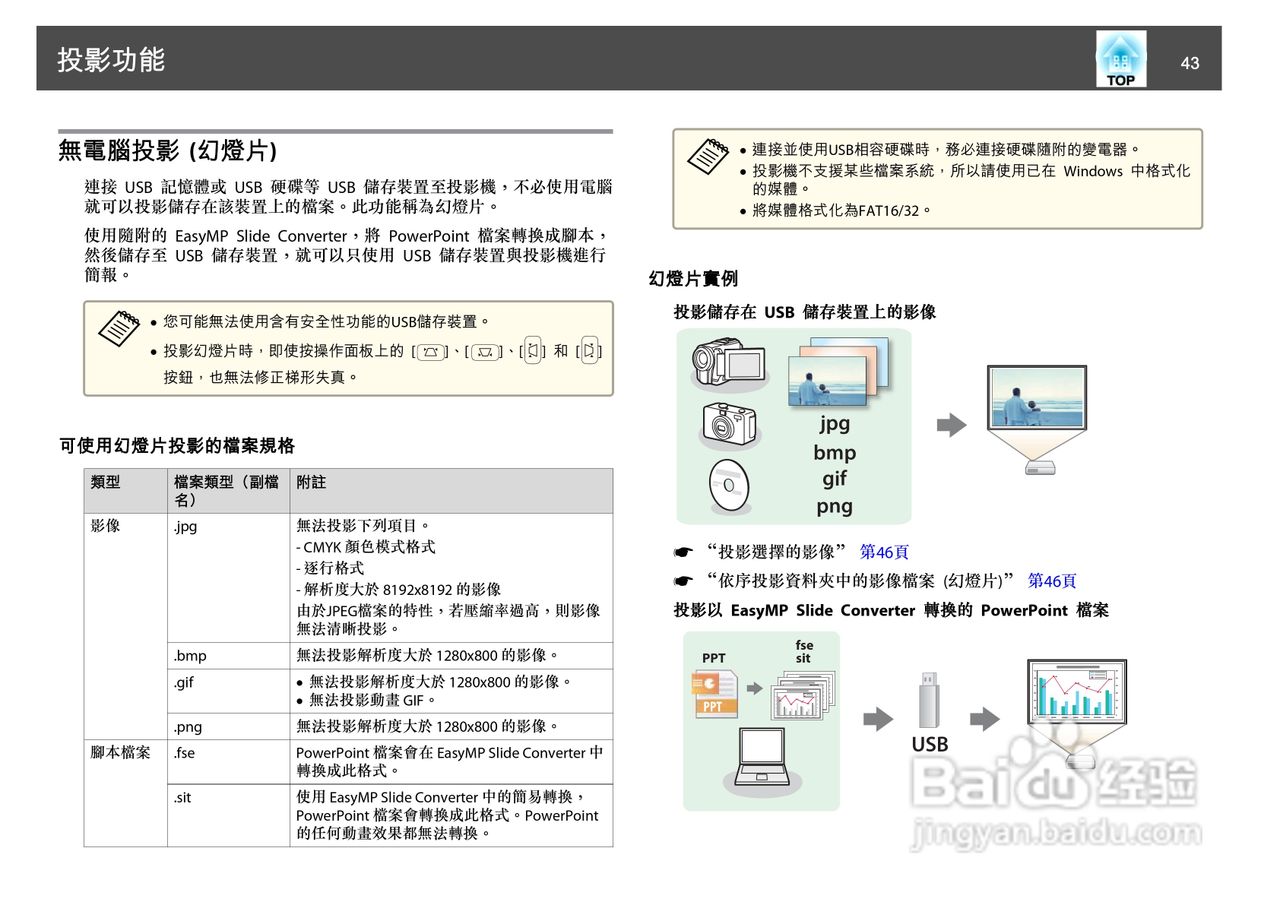Click the projected beach image screen
Viewport: 1280px width, 905px height.
tap(1037, 398)
